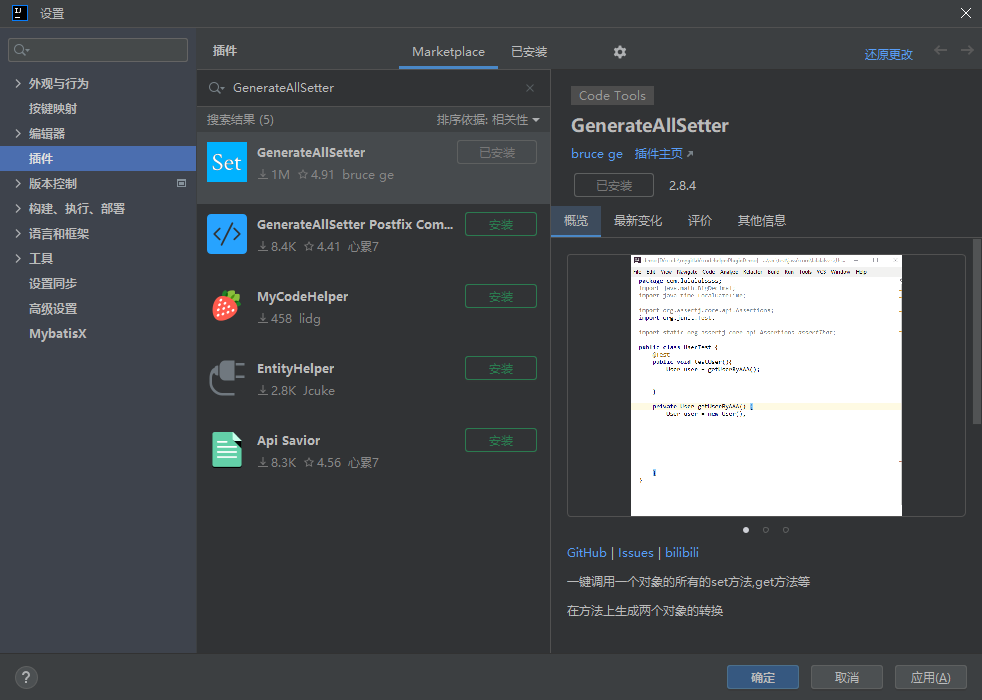Expand the 外观与行为 settings group
The image size is (982, 700).
point(18,83)
